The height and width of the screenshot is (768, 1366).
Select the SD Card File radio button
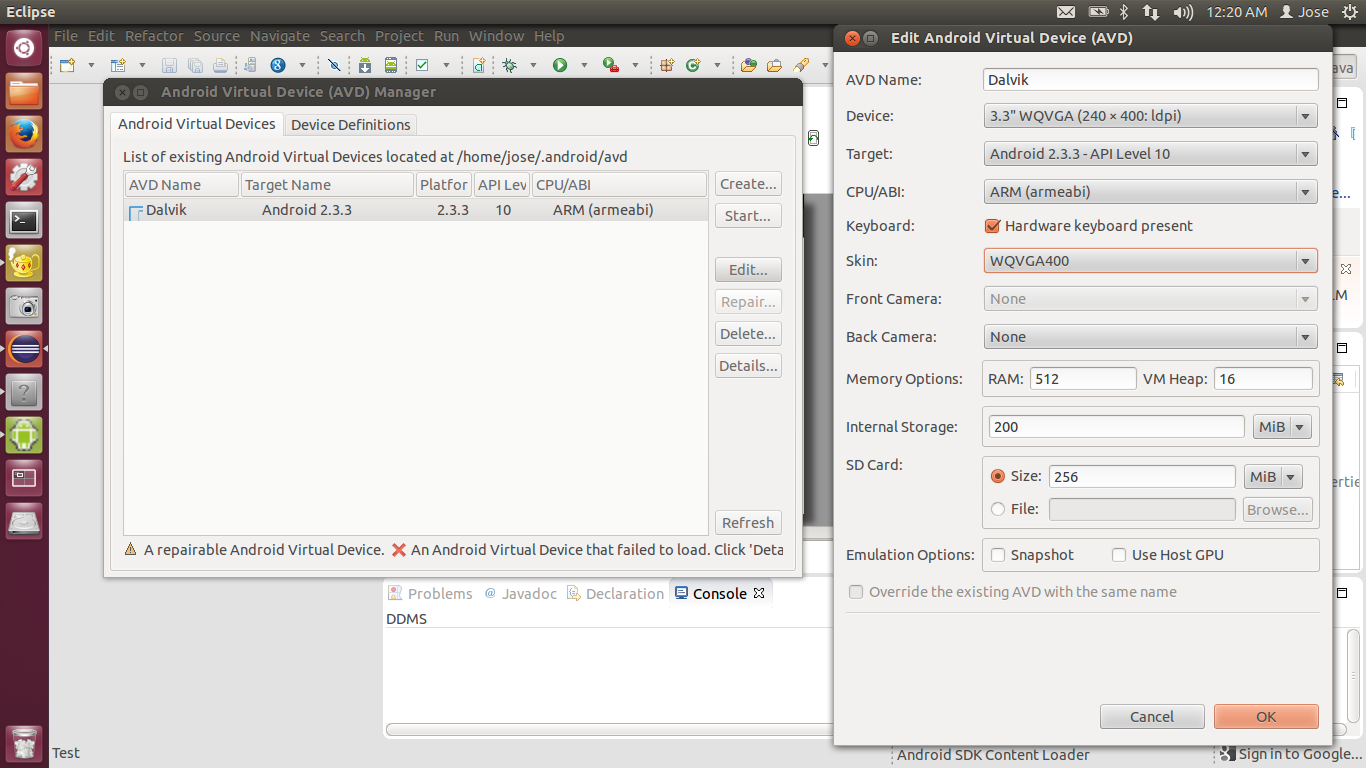[998, 509]
